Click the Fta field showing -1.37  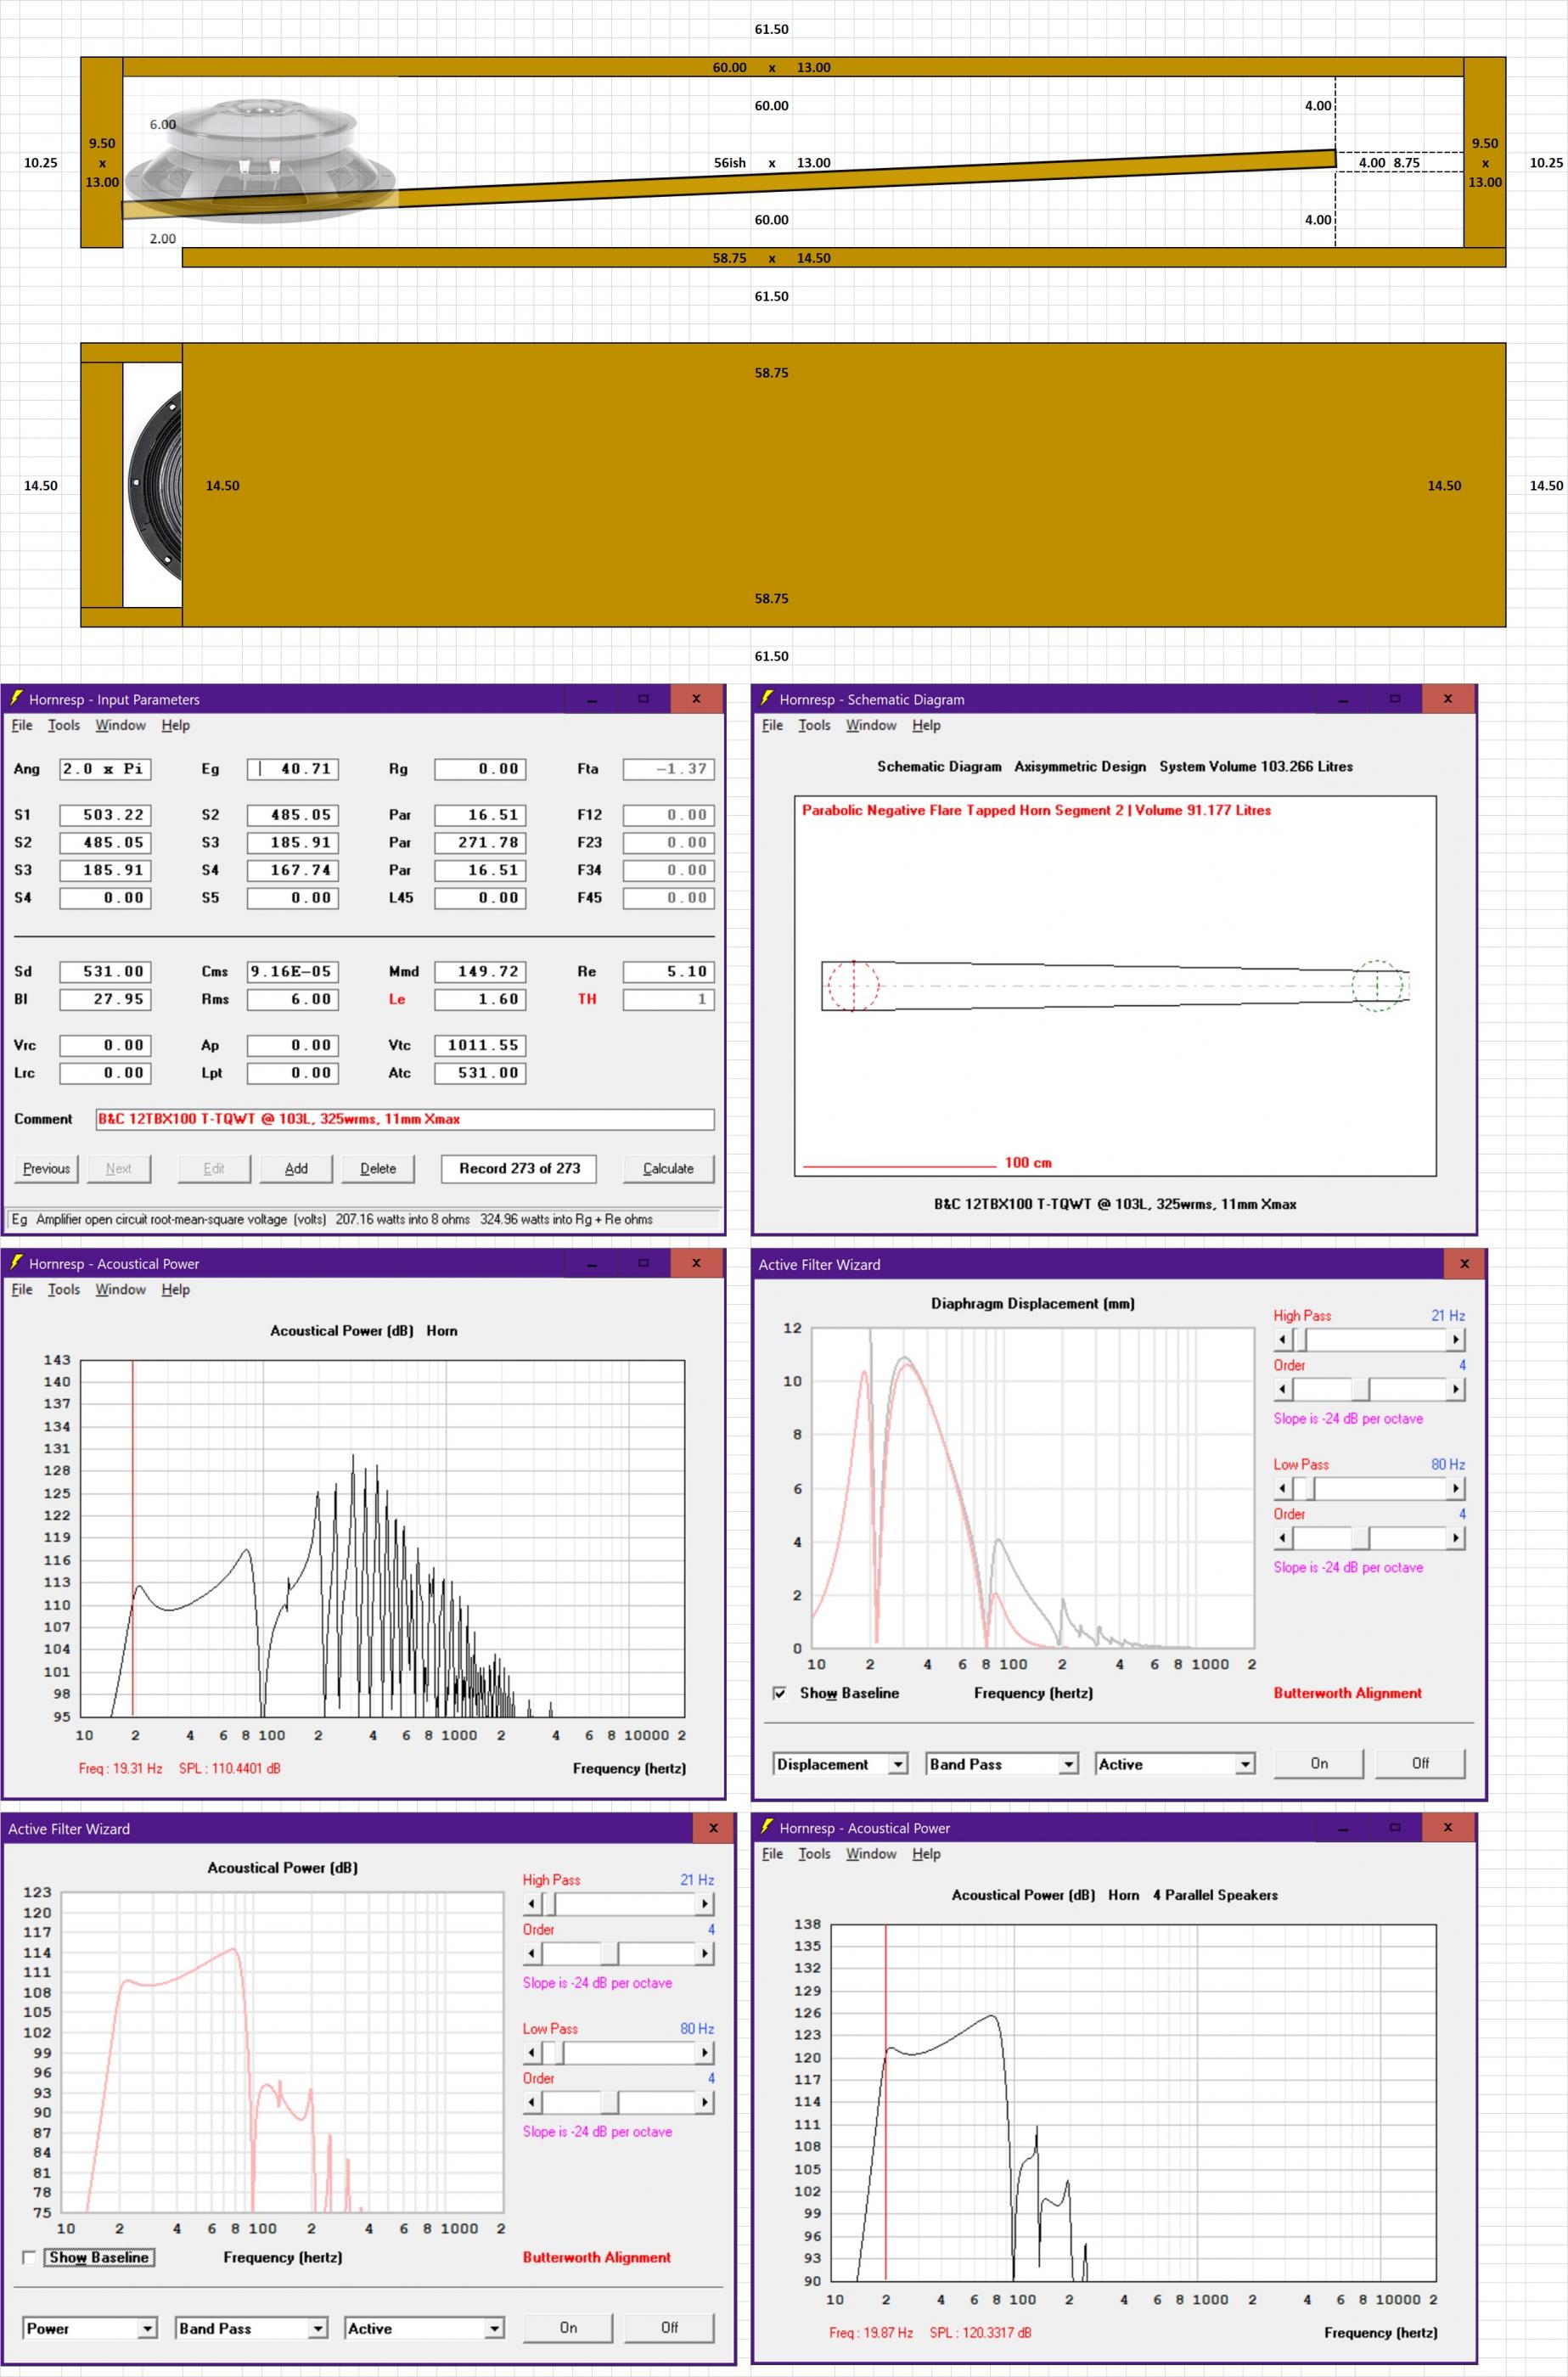click(668, 769)
